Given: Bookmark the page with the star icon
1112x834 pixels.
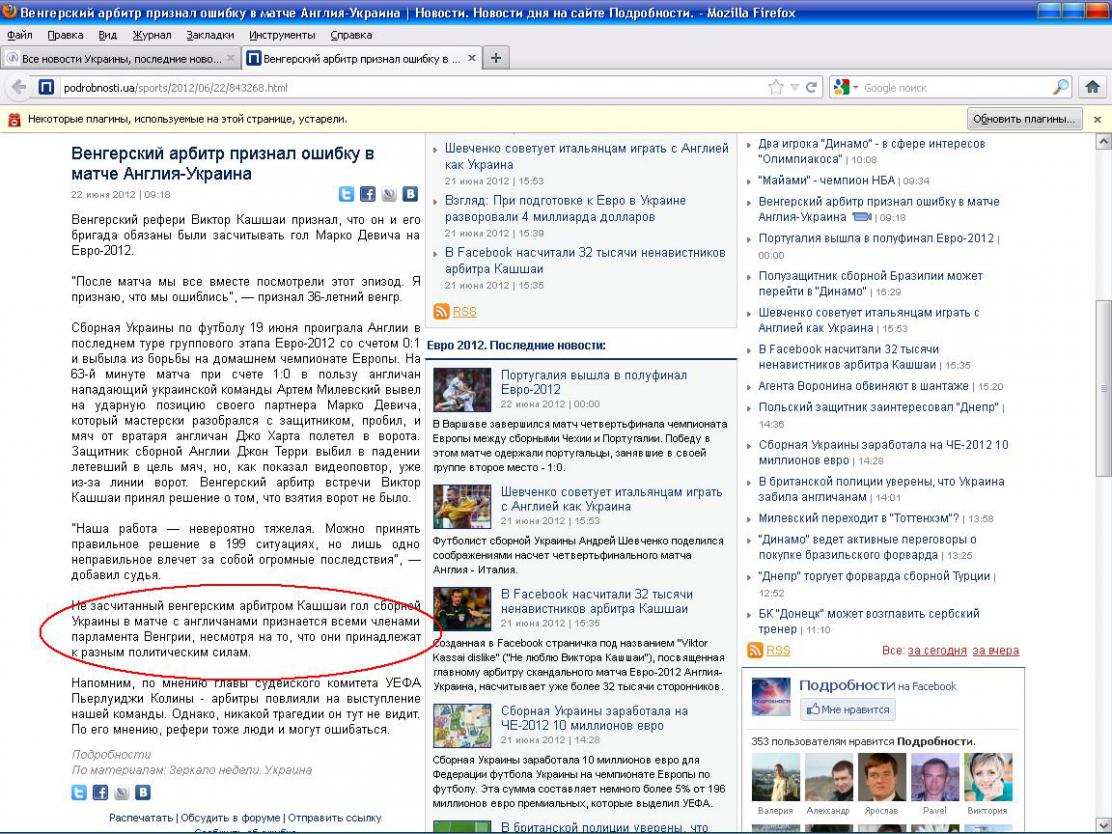Looking at the screenshot, I should tap(776, 87).
